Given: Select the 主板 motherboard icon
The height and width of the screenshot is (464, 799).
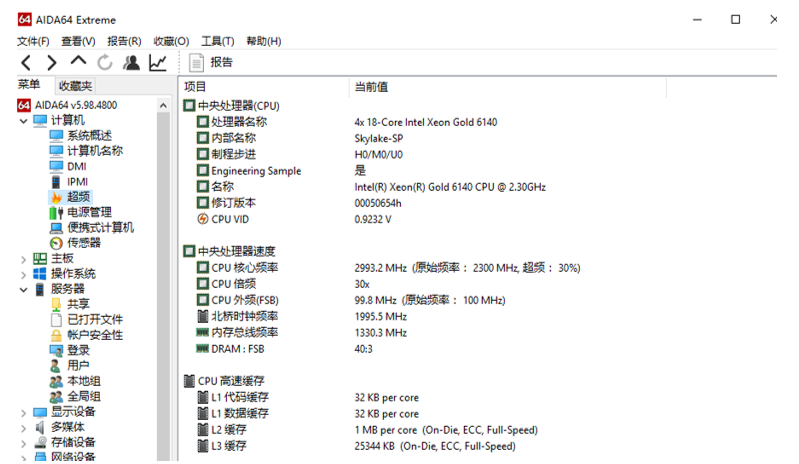Looking at the screenshot, I should click(40, 259).
